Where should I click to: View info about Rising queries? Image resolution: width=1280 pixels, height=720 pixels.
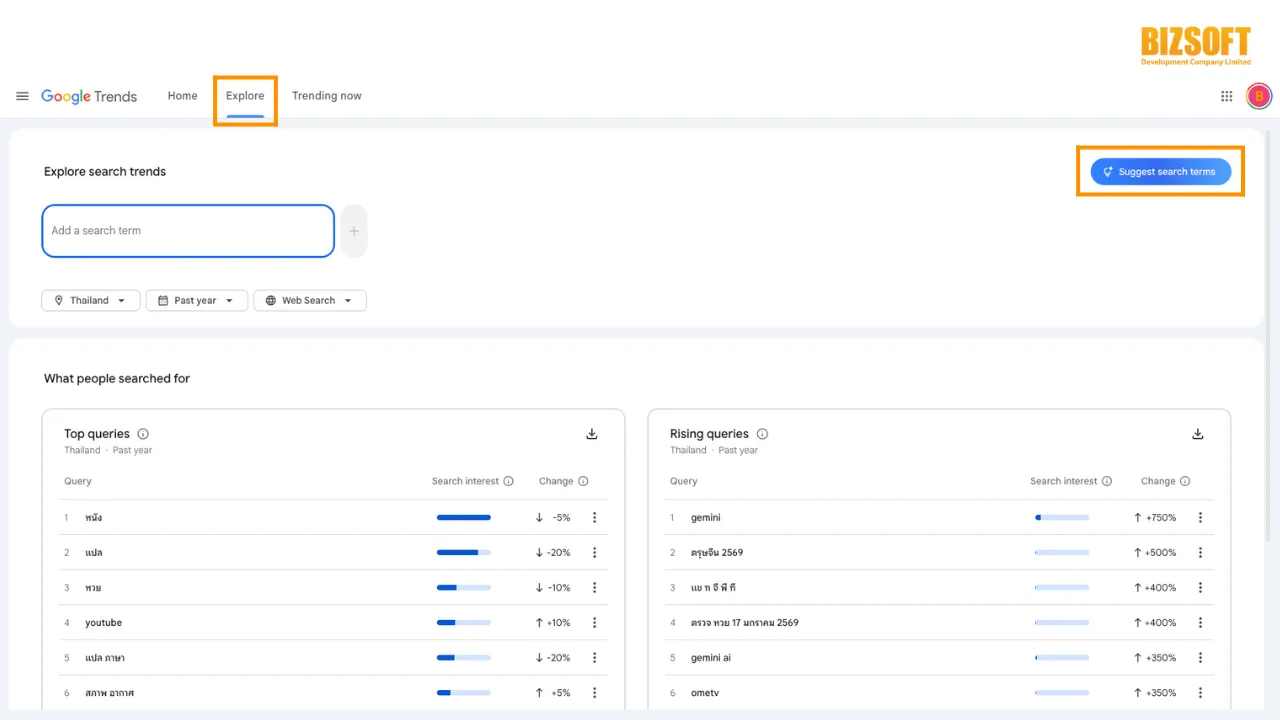click(762, 434)
